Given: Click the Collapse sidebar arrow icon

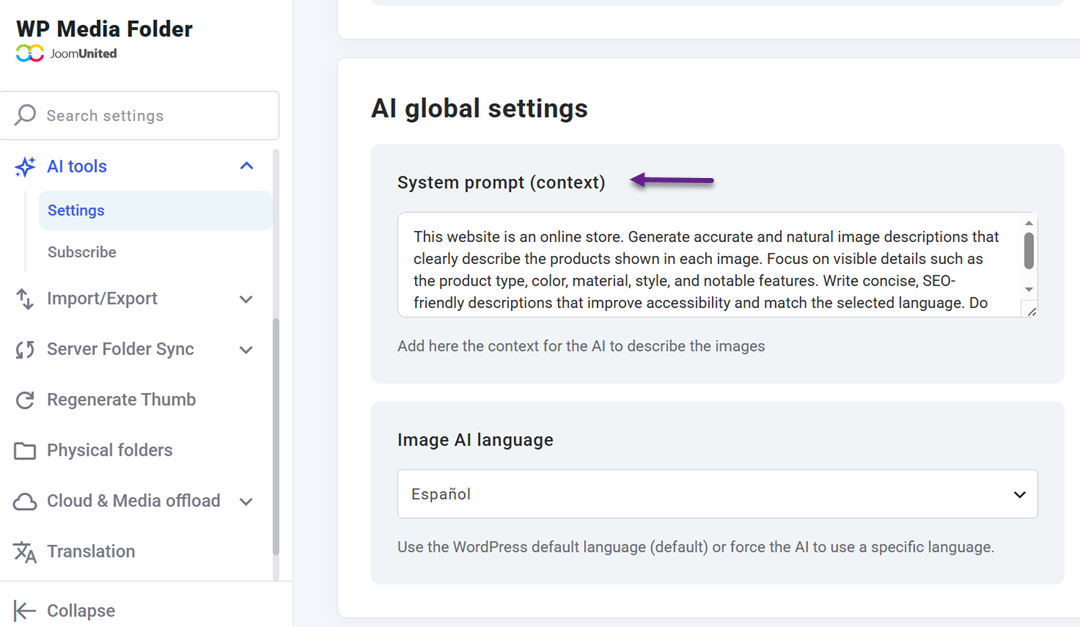Looking at the screenshot, I should pyautogui.click(x=25, y=610).
